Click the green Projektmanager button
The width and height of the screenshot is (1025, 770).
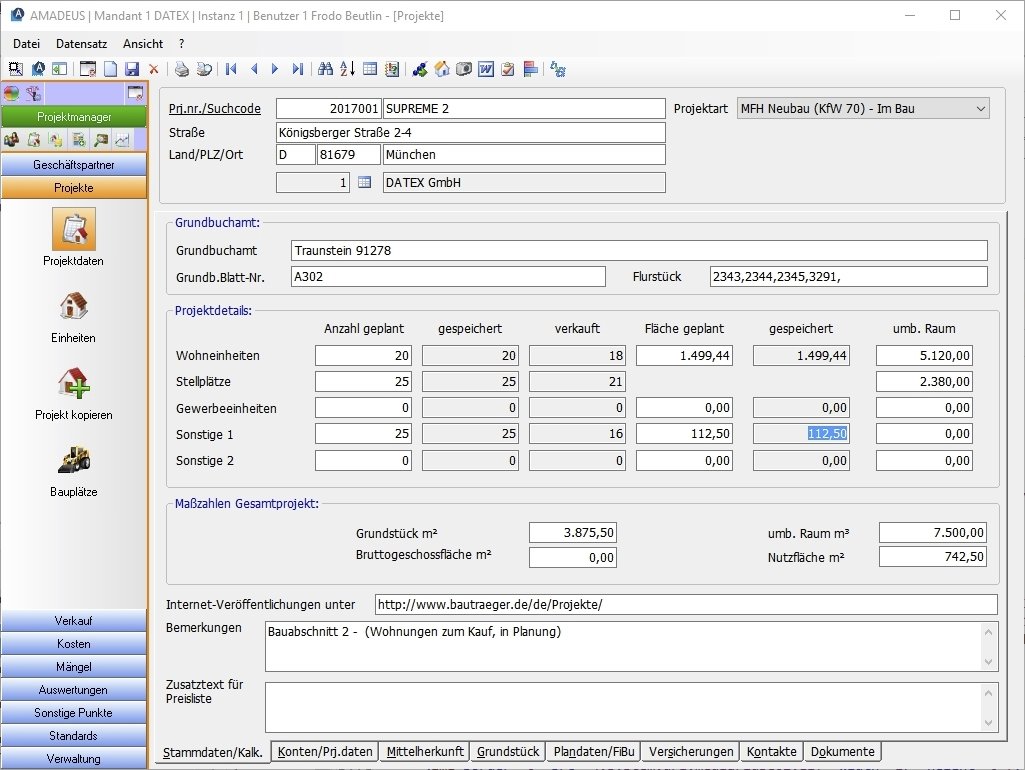coord(74,117)
